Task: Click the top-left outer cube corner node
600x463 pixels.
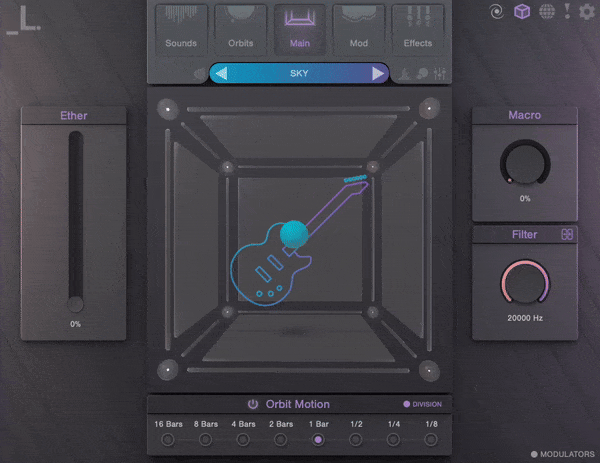Action: [168, 109]
